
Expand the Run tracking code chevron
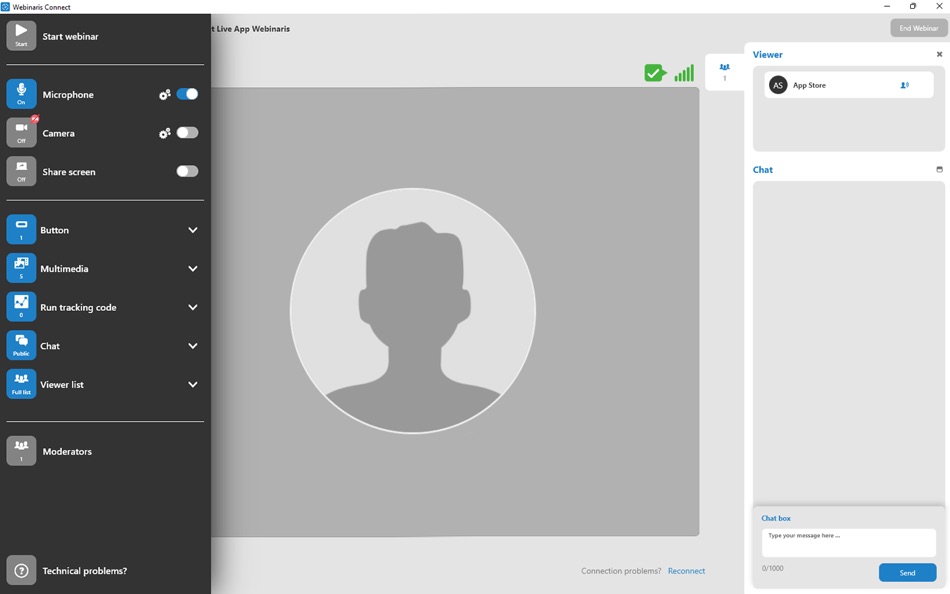pos(193,307)
